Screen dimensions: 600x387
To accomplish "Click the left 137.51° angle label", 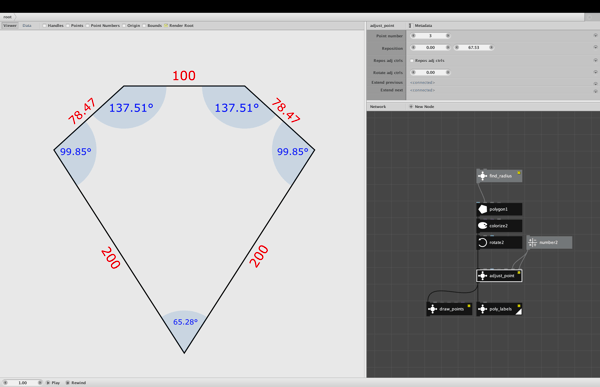I will point(131,108).
